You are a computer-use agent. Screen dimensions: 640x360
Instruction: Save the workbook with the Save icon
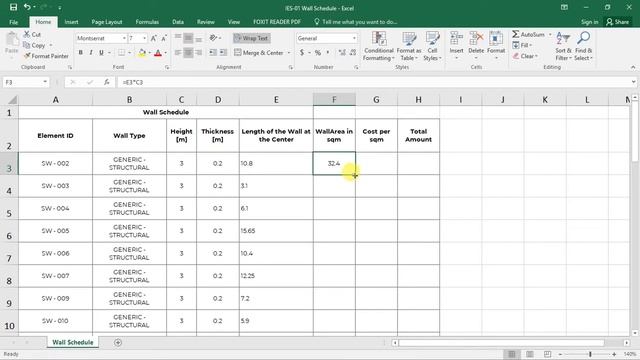(13, 7)
